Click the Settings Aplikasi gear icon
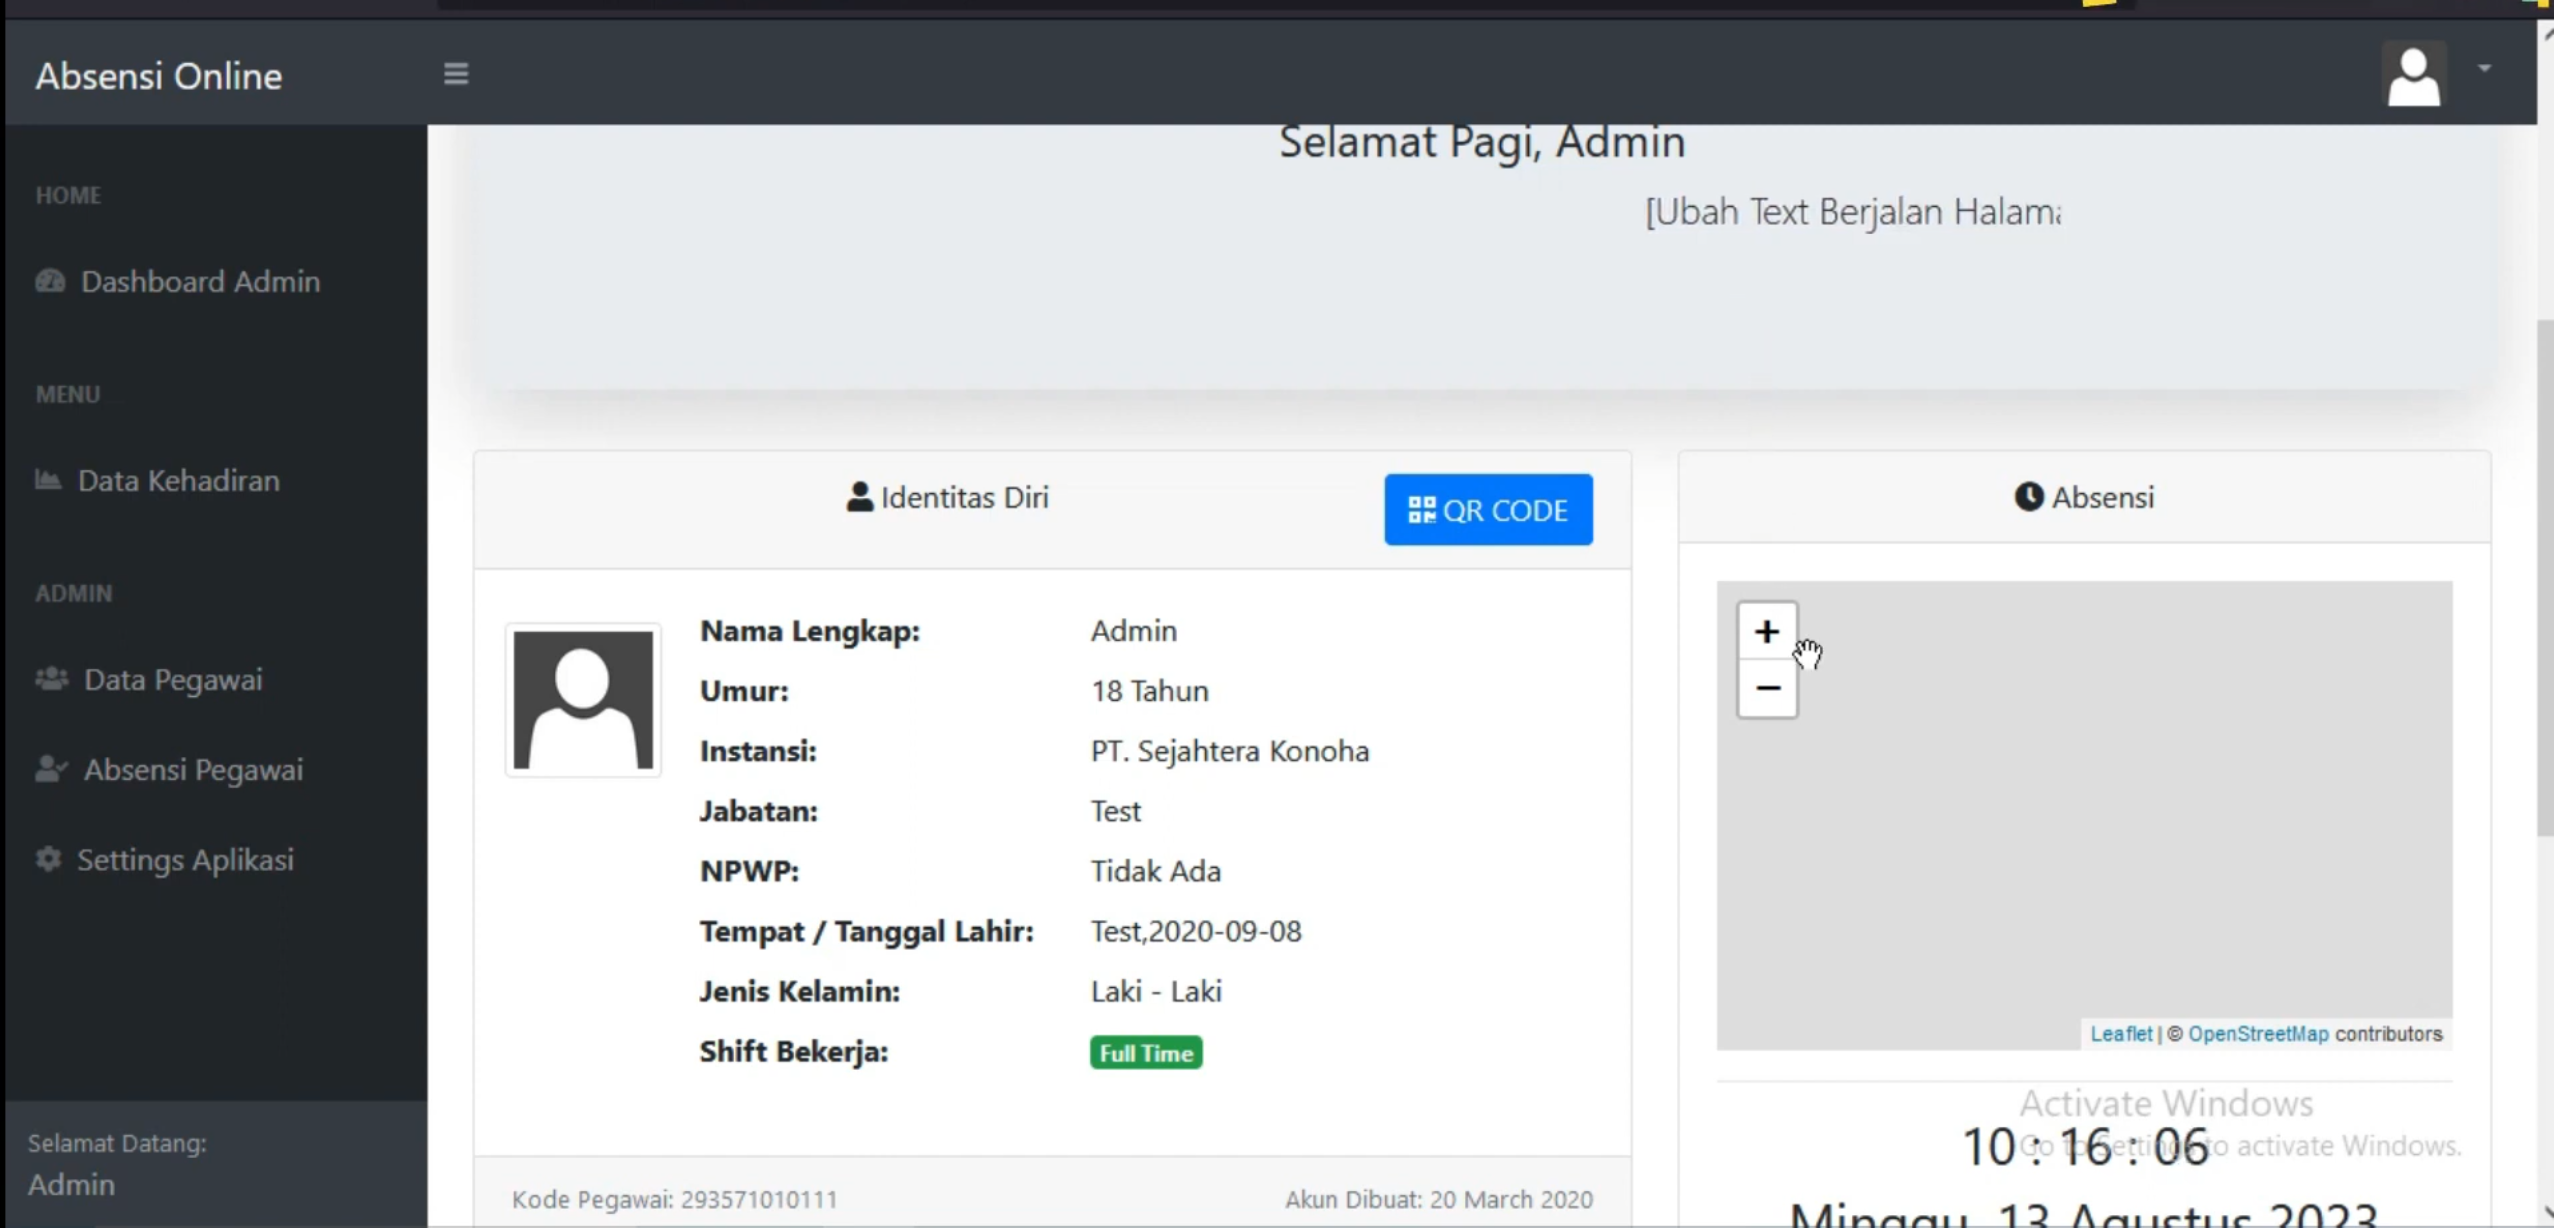 [x=48, y=859]
